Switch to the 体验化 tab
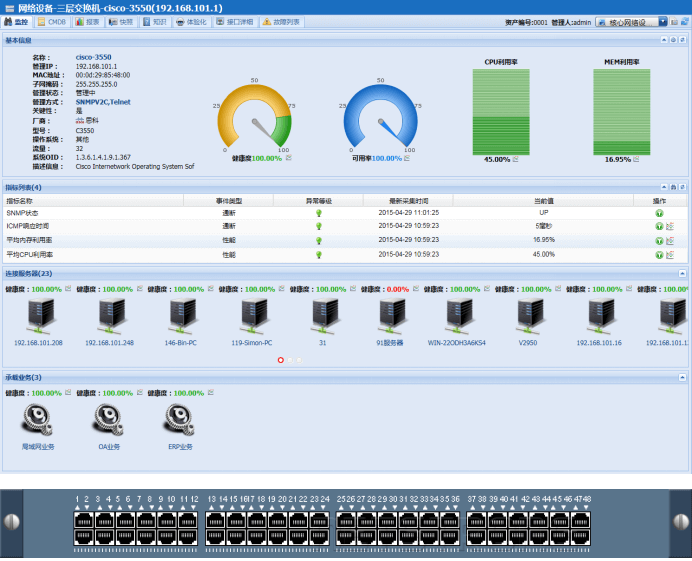This screenshot has width=692, height=561. pyautogui.click(x=191, y=22)
